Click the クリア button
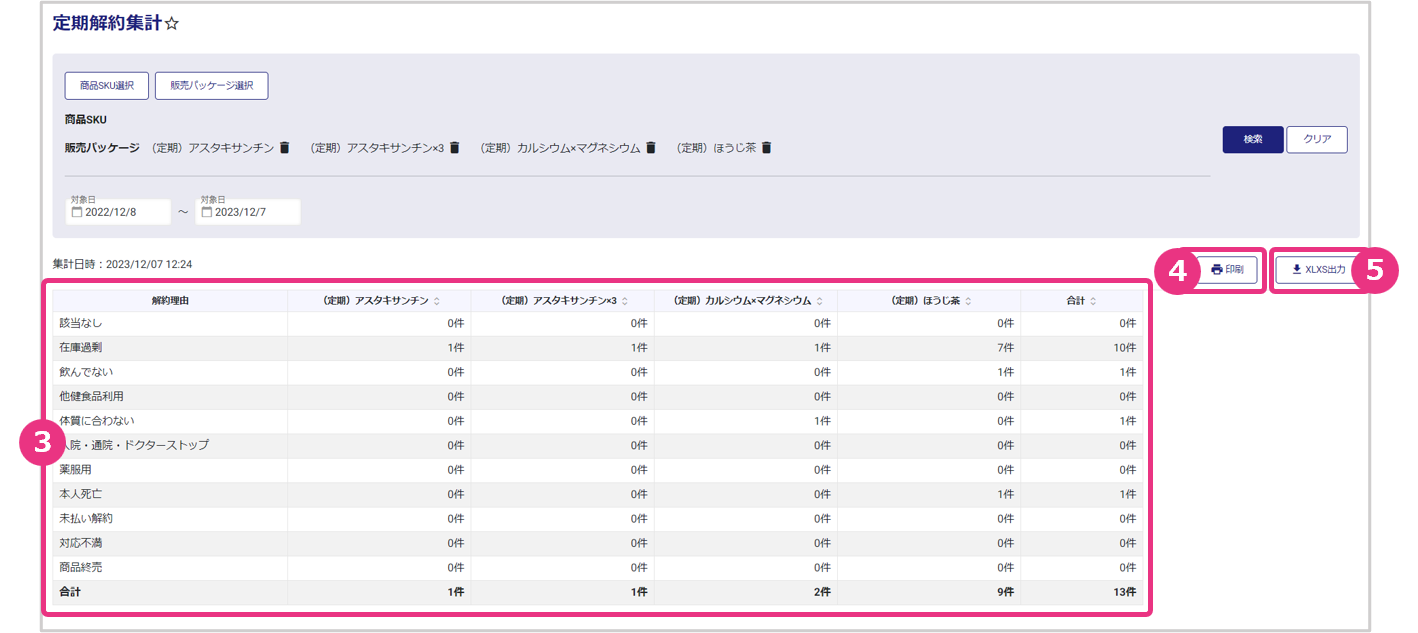The image size is (1418, 633). pyautogui.click(x=1316, y=140)
